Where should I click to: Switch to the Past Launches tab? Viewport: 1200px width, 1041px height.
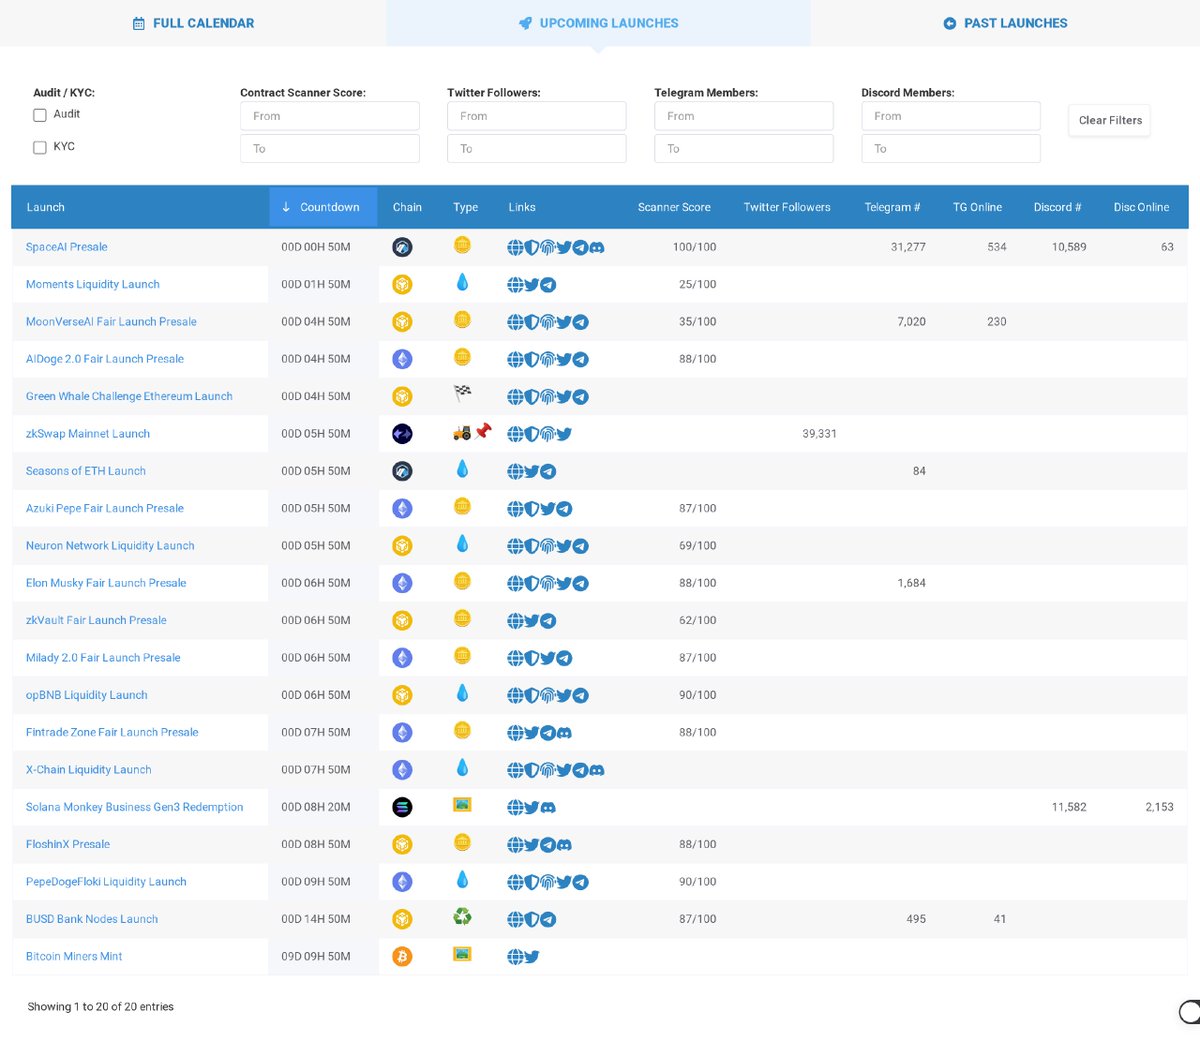tap(1004, 23)
